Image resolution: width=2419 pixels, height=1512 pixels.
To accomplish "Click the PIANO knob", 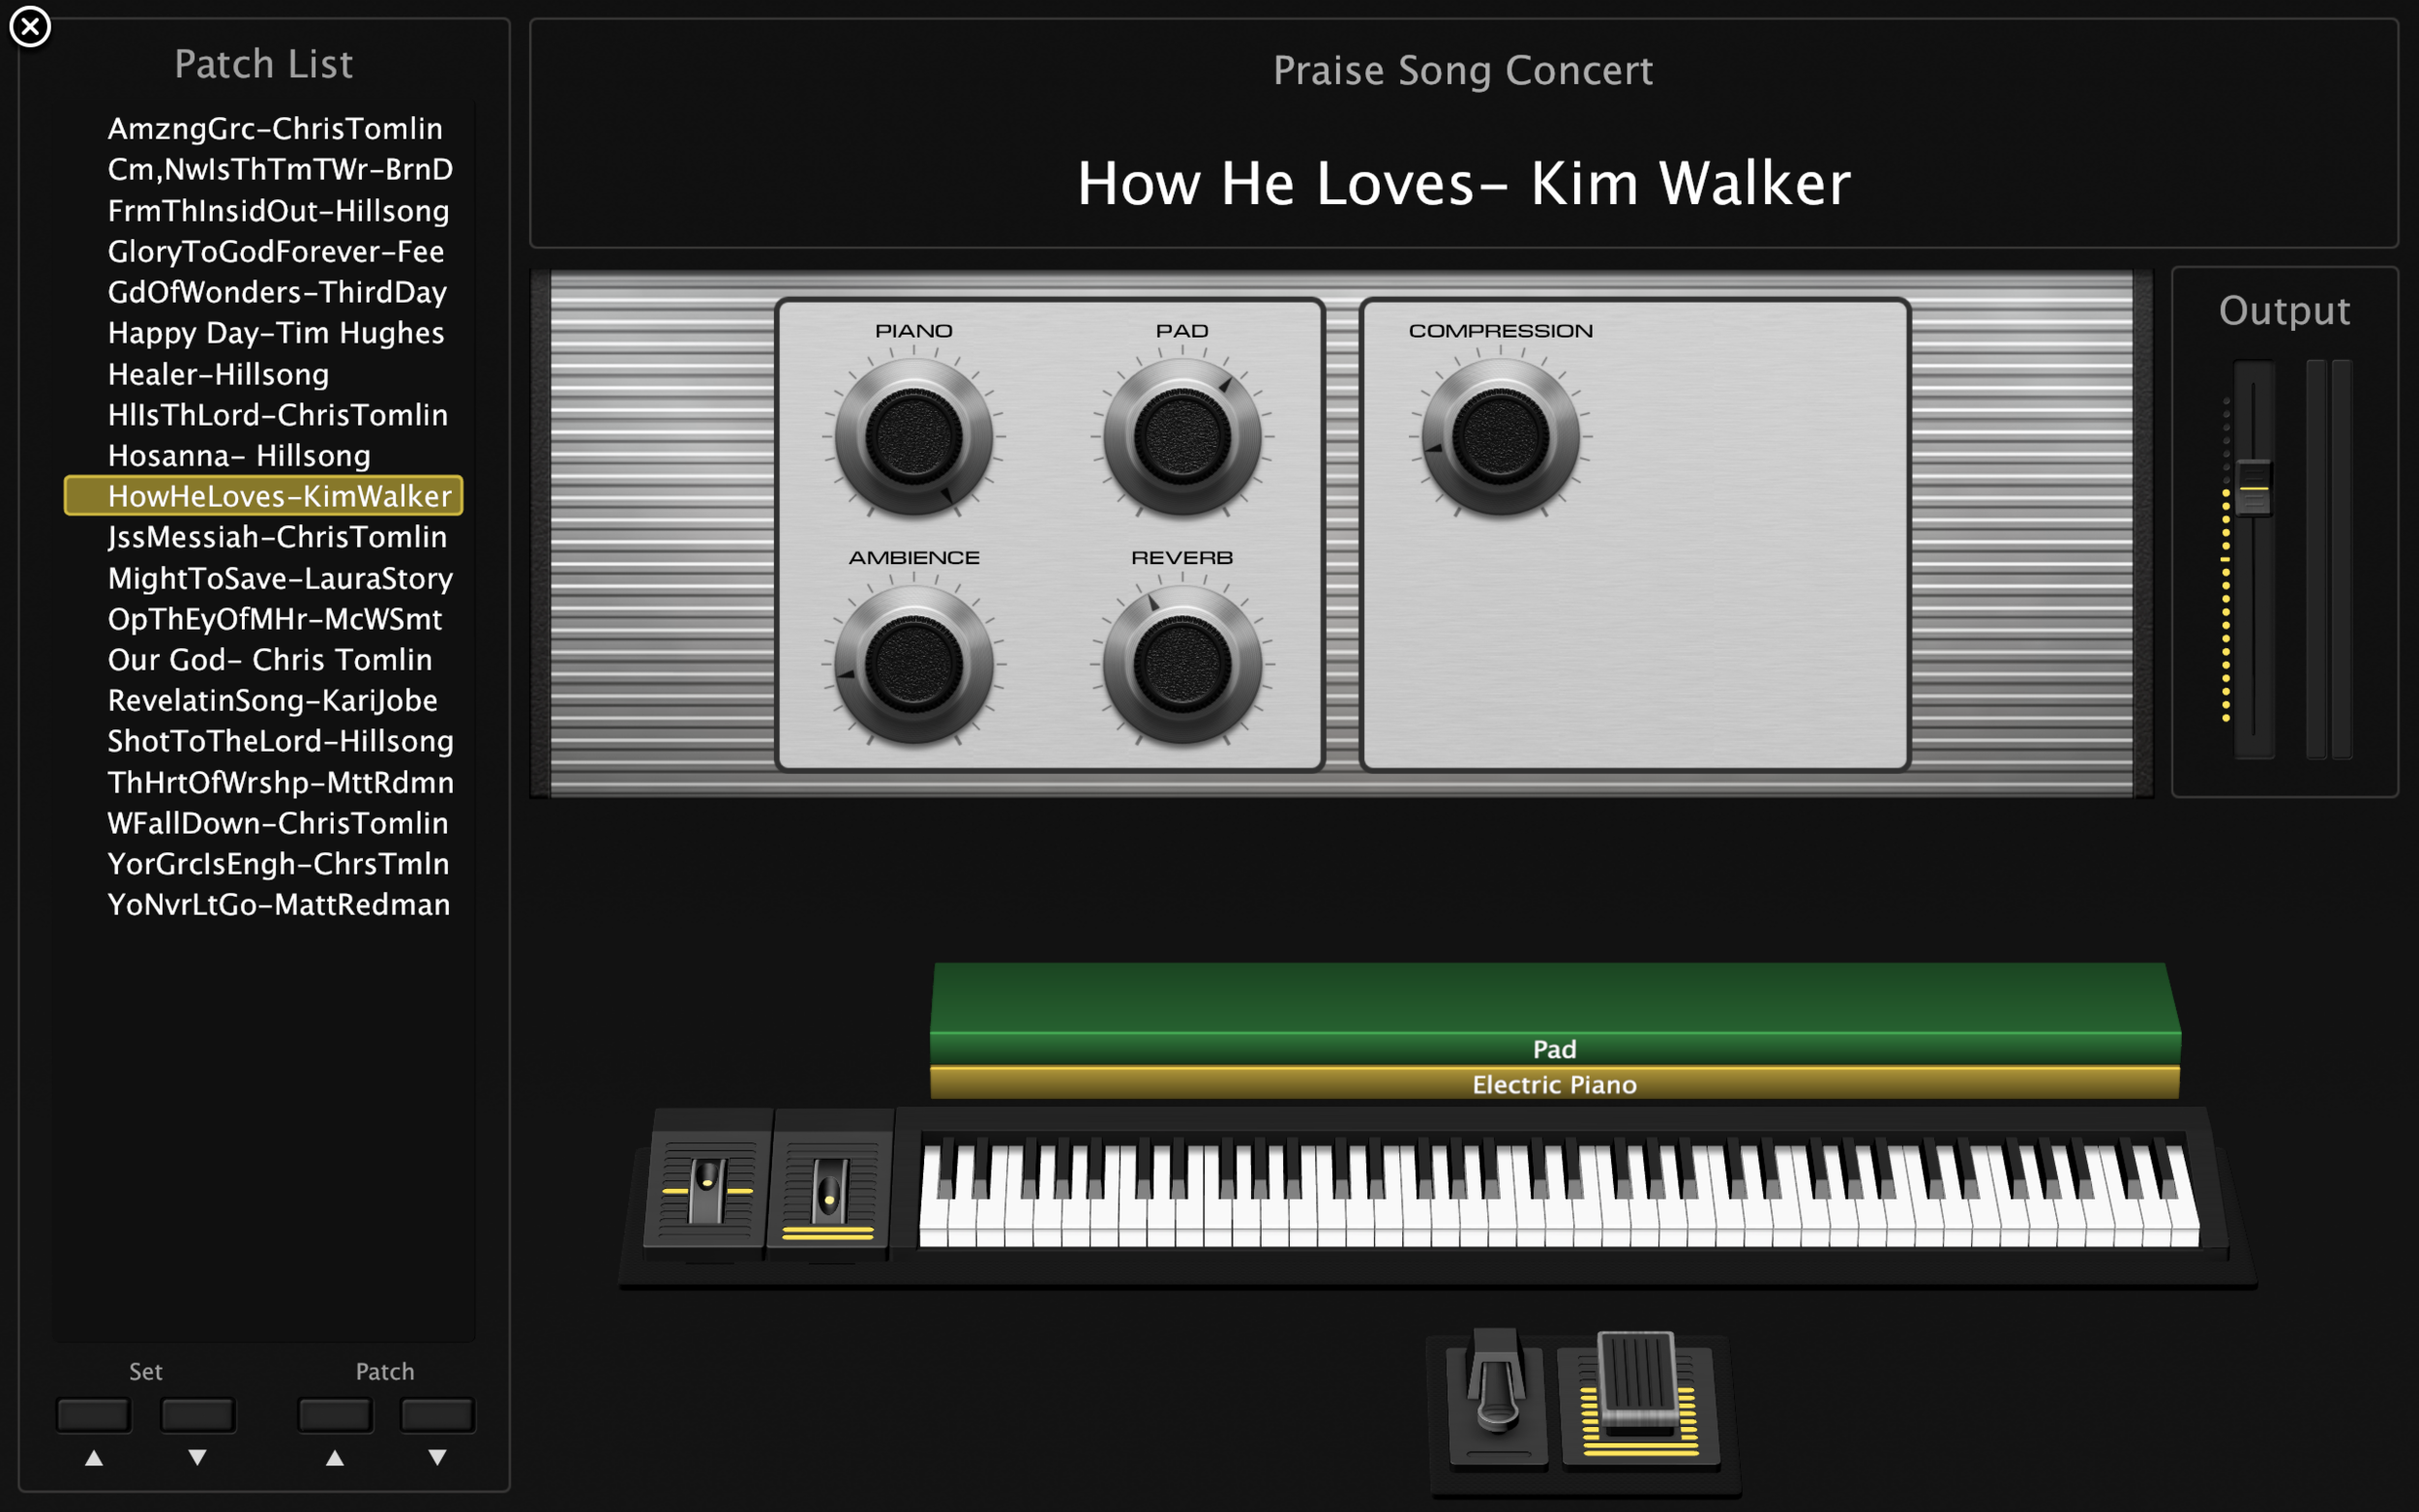I will [914, 437].
